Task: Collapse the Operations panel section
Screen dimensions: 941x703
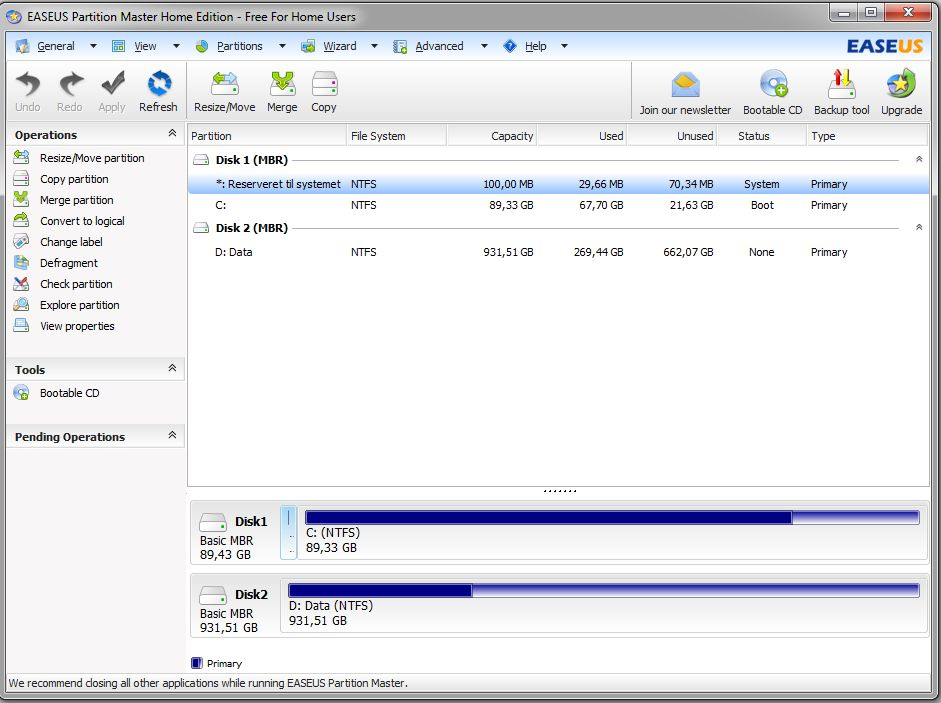Action: [x=172, y=134]
